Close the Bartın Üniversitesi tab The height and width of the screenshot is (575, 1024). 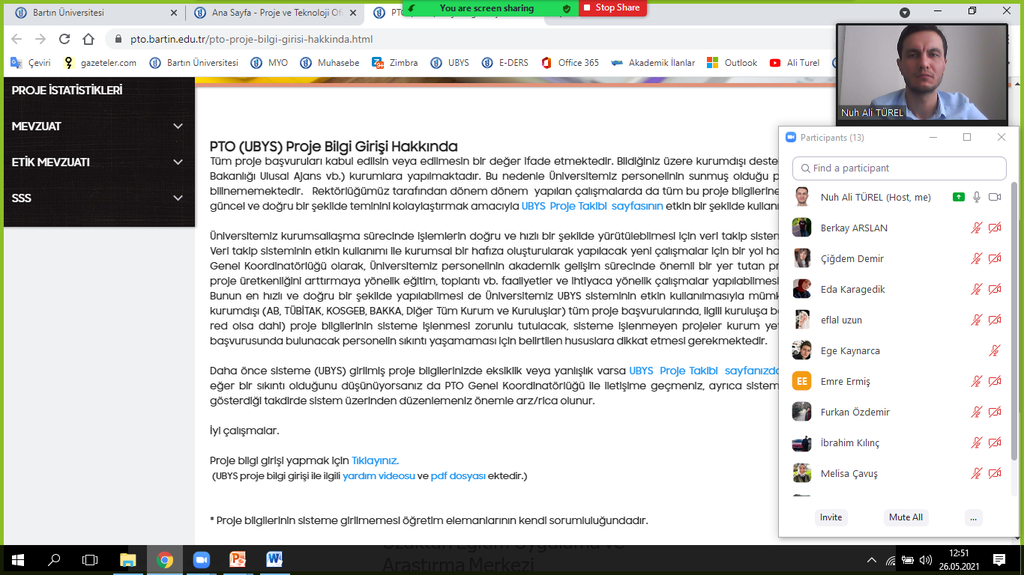(173, 12)
